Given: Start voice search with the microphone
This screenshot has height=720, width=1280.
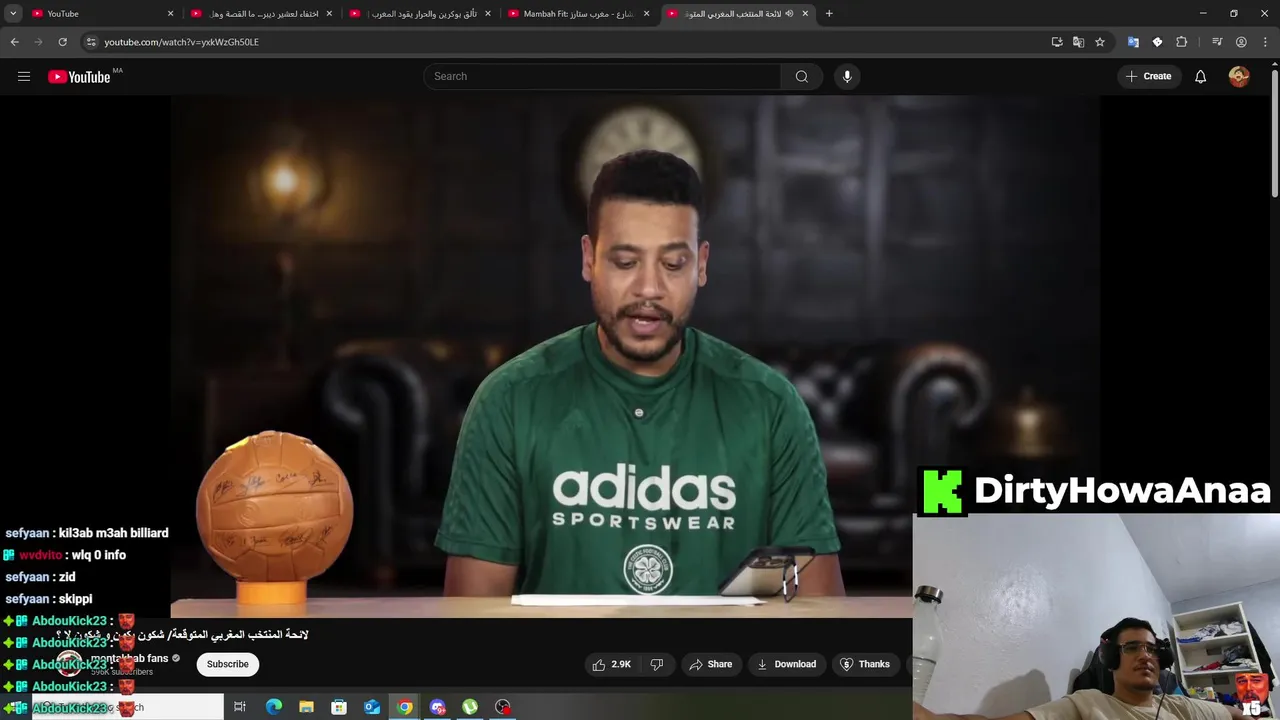Looking at the screenshot, I should point(847,76).
